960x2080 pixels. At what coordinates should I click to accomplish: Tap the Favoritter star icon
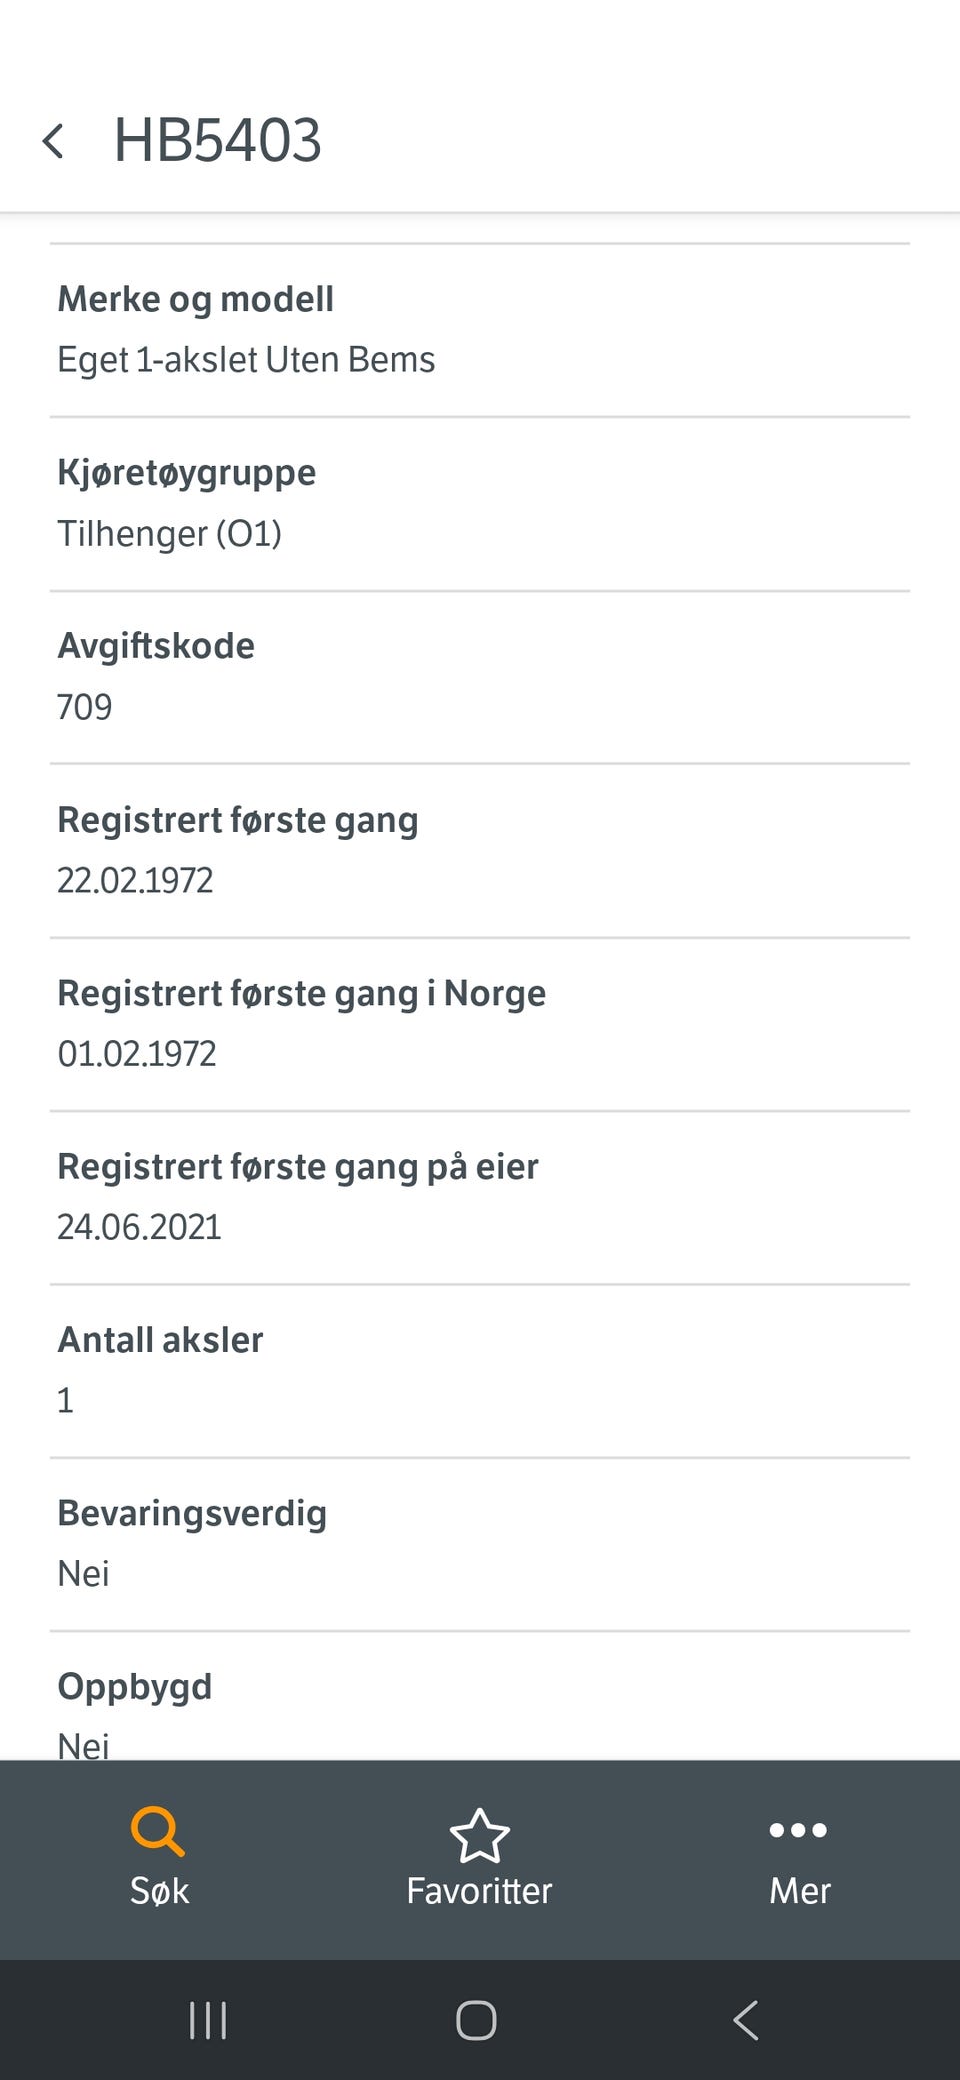click(480, 1835)
